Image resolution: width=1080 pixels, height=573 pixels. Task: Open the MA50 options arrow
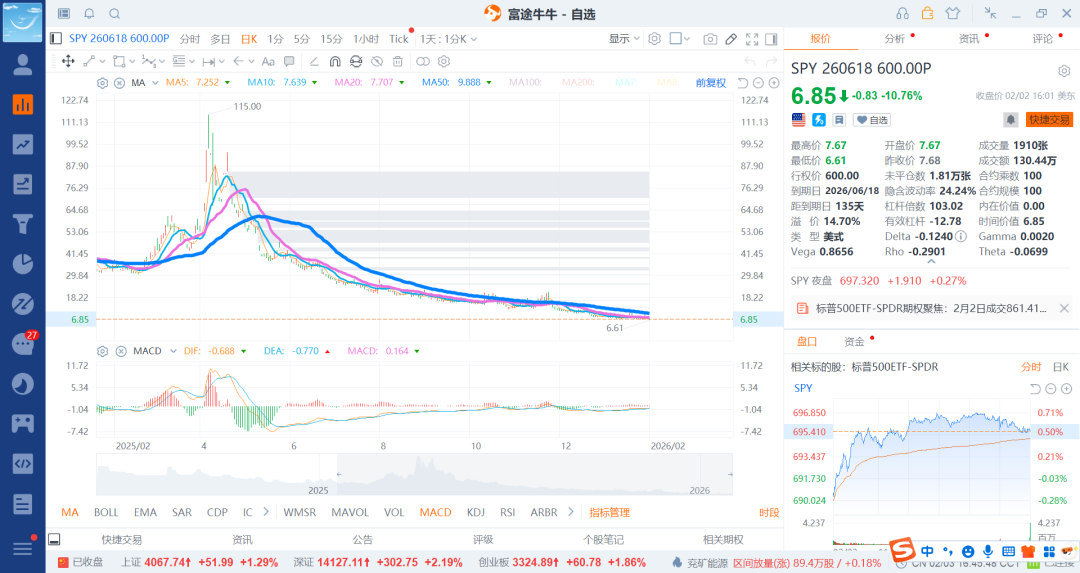click(489, 83)
